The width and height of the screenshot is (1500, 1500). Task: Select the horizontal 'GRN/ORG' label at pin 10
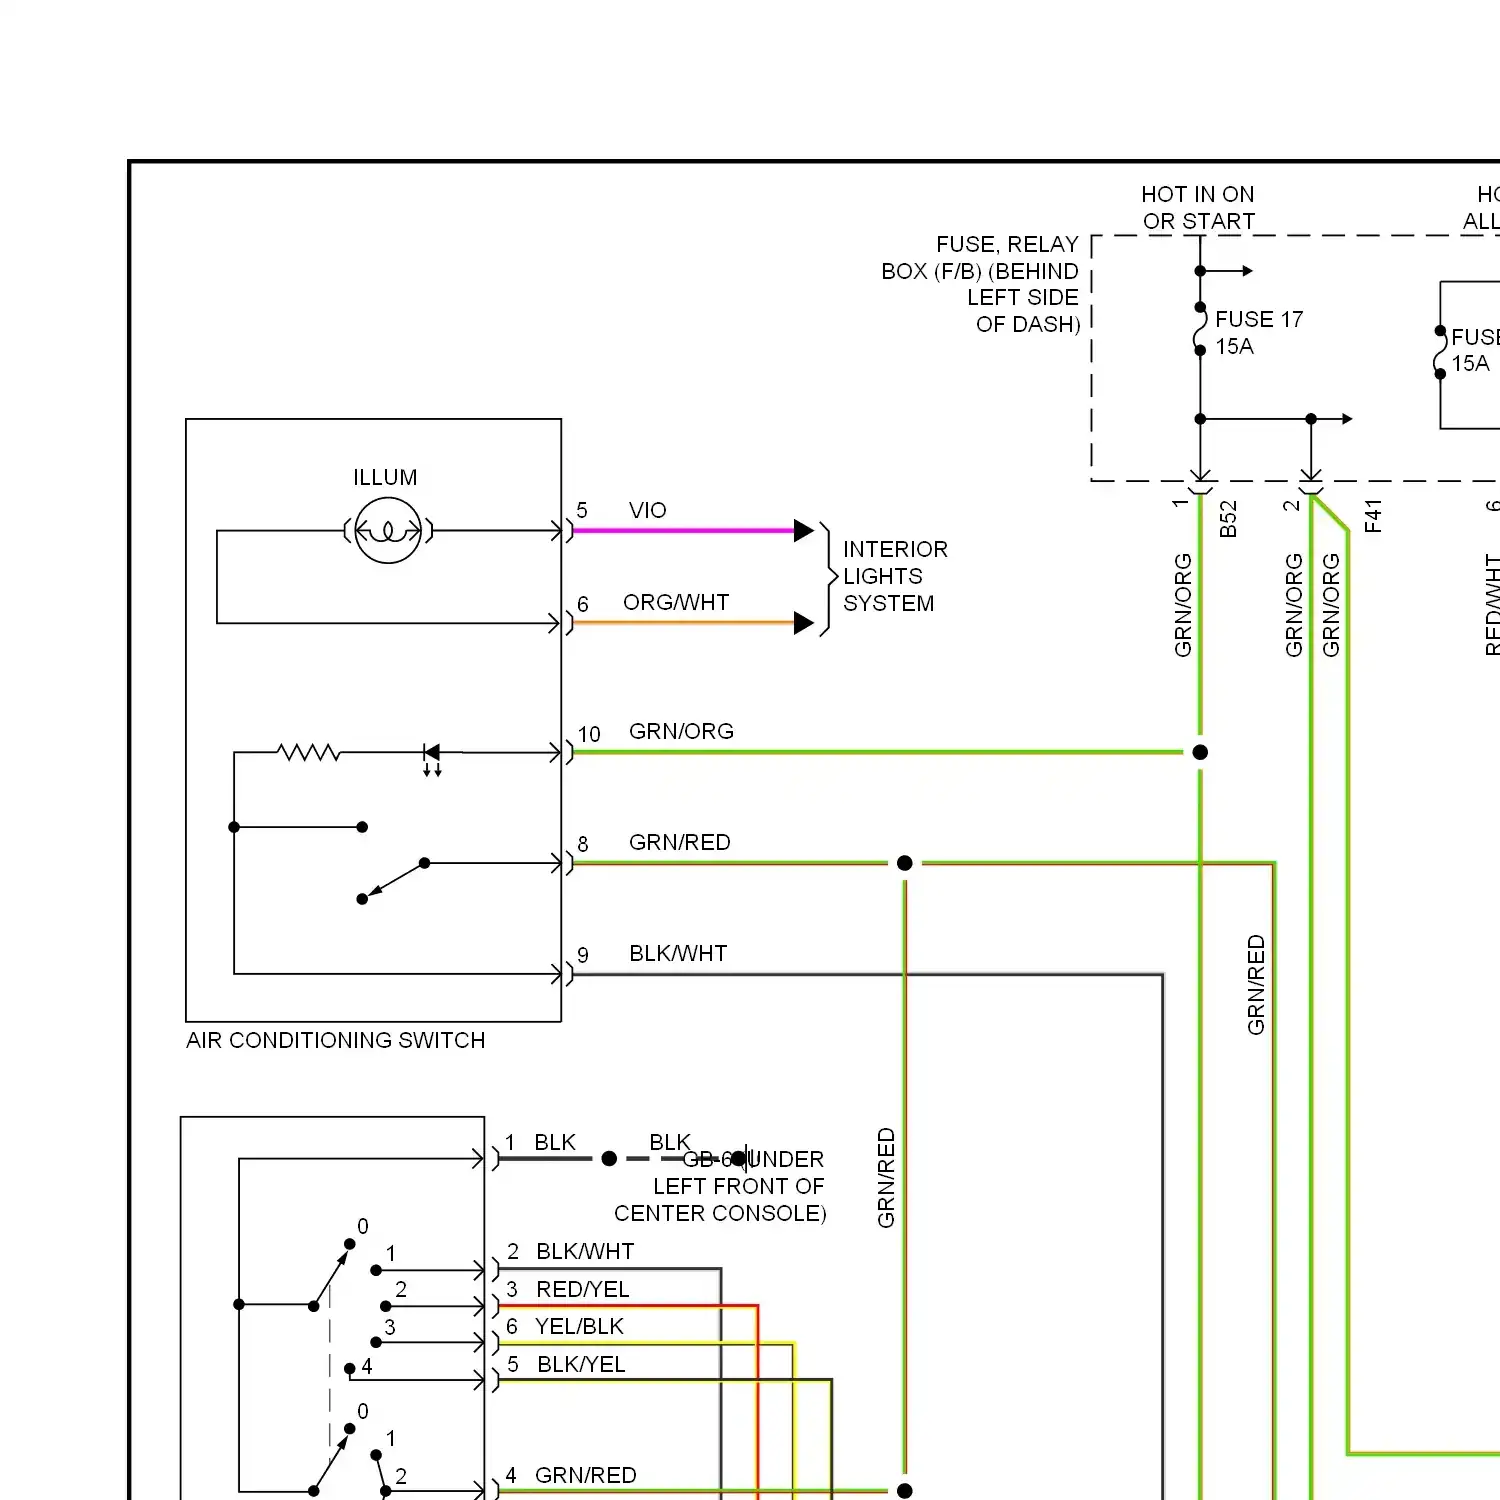point(681,731)
